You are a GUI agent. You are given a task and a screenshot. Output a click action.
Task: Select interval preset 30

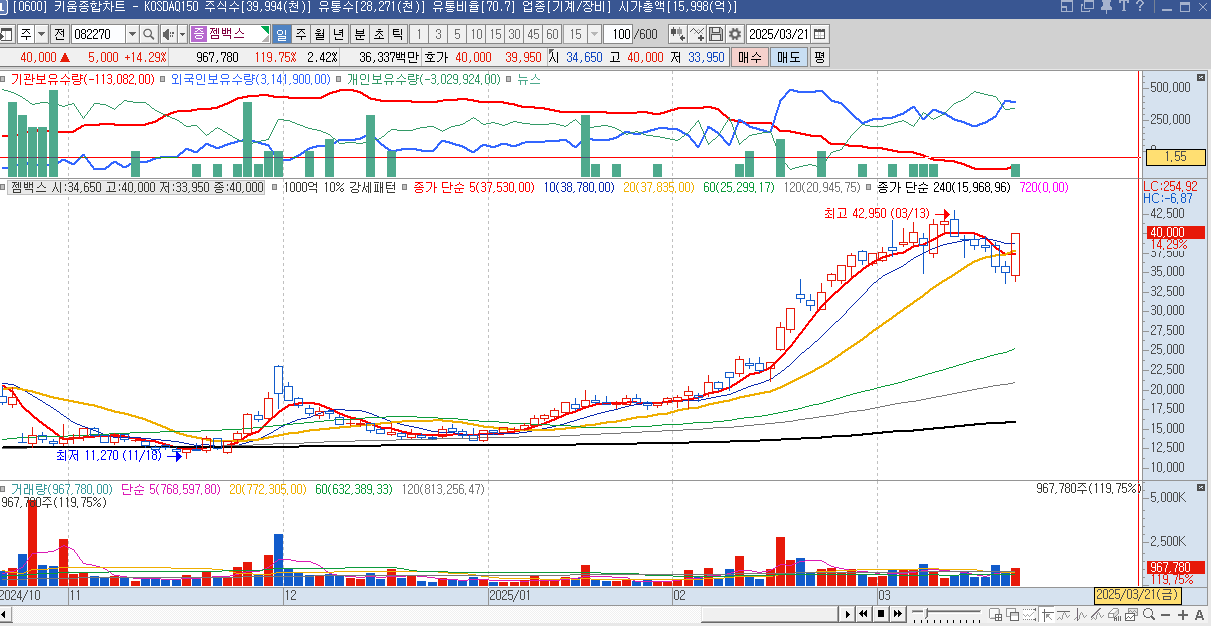point(514,34)
